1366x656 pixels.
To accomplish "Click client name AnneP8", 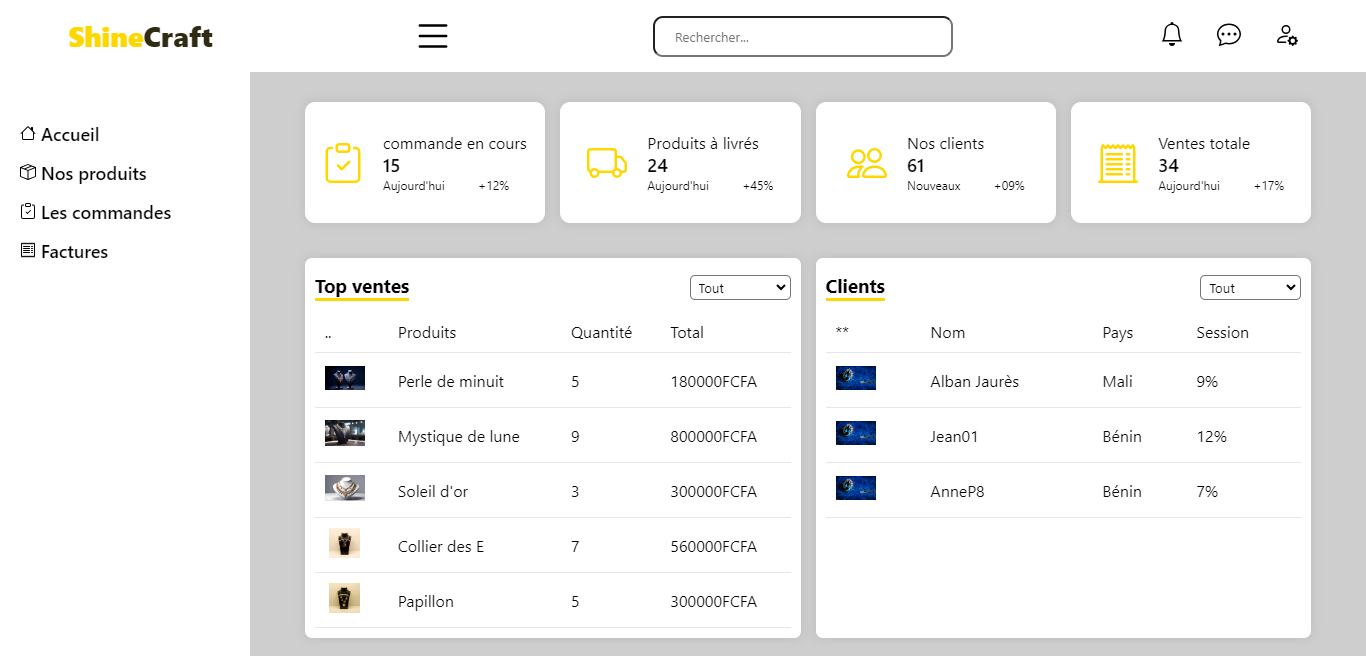I will click(x=957, y=492).
